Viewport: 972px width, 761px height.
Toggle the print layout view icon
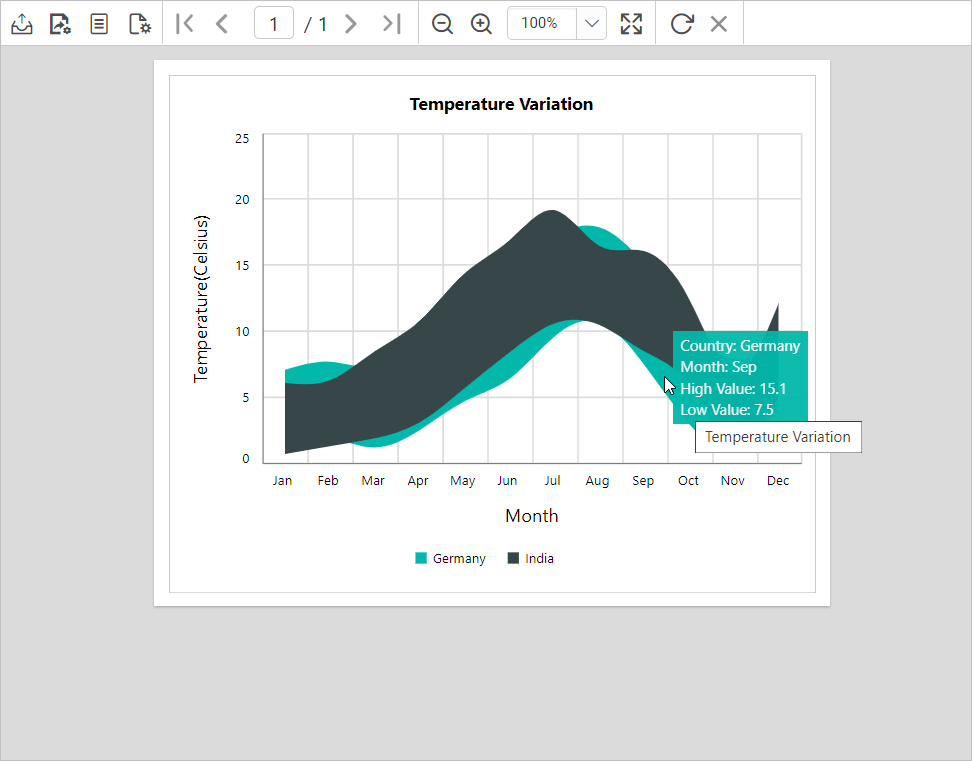click(99, 24)
